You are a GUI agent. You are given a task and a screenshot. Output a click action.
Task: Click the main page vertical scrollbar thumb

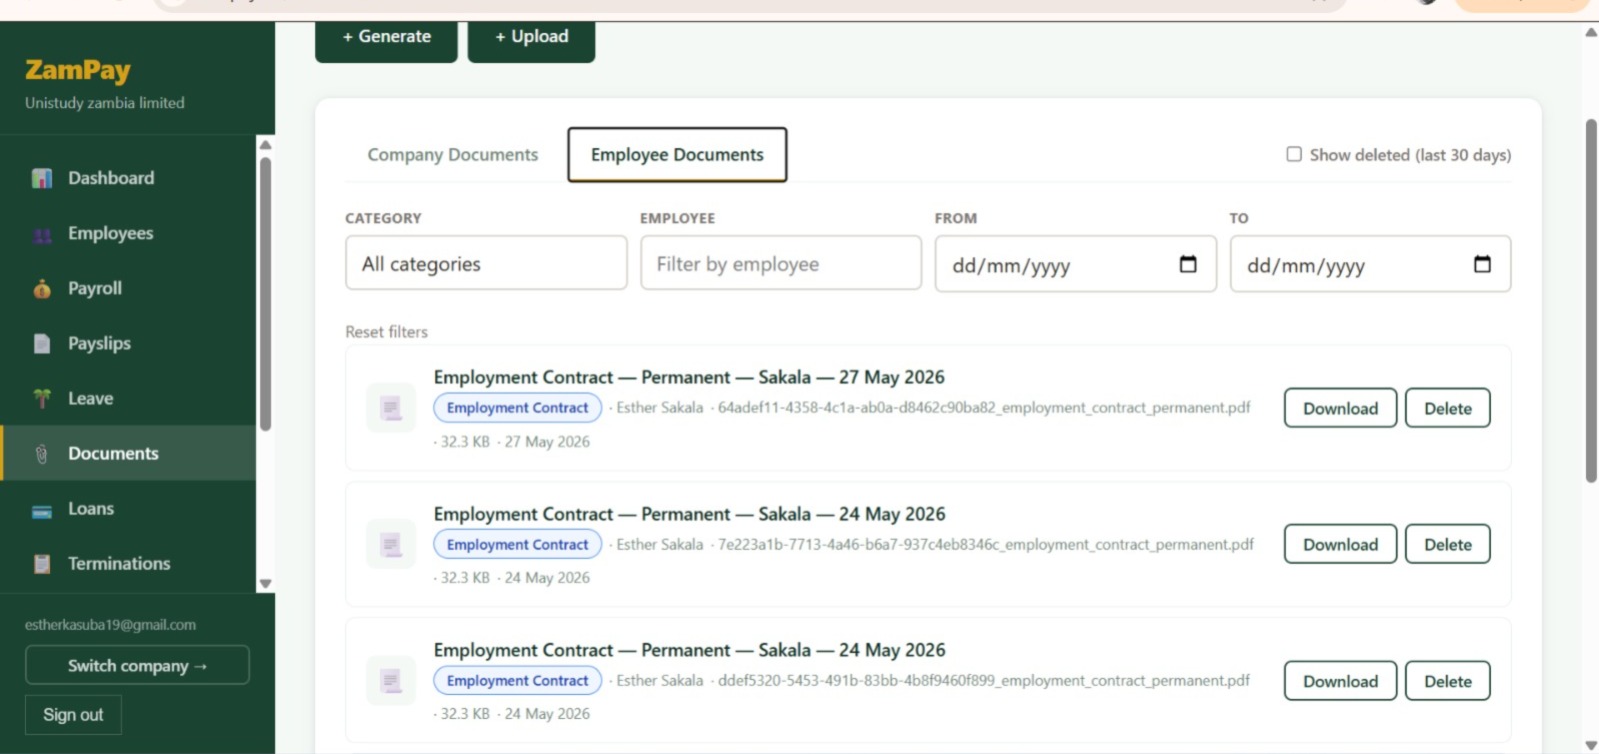(1591, 300)
